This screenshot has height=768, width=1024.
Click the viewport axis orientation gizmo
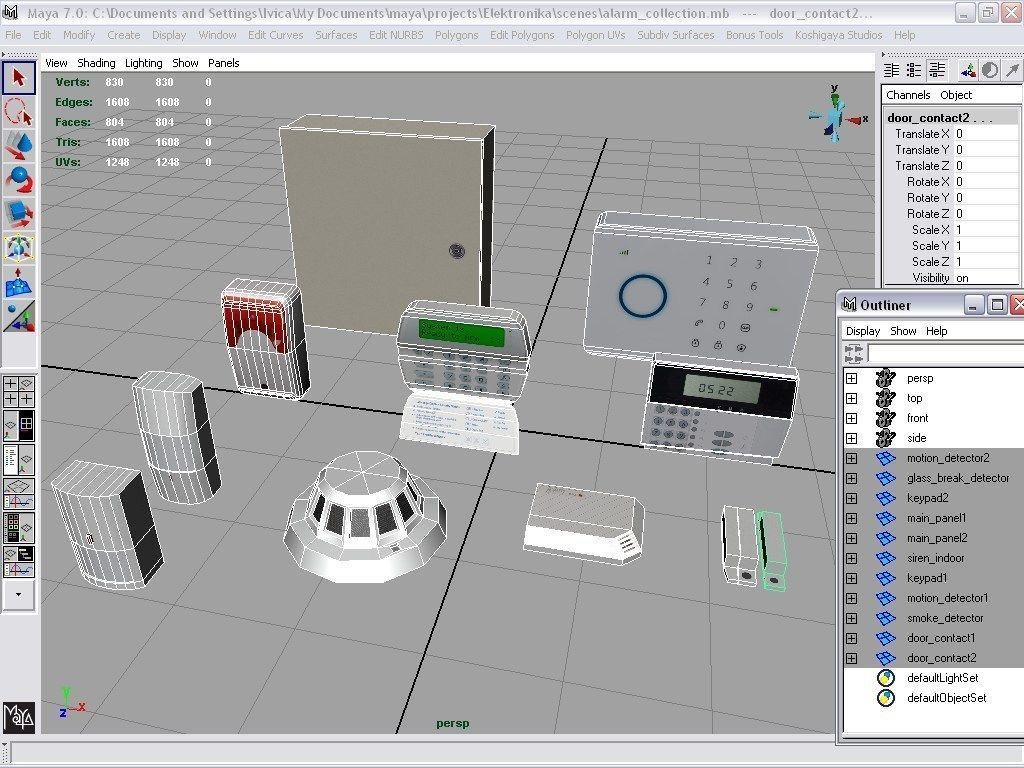837,114
